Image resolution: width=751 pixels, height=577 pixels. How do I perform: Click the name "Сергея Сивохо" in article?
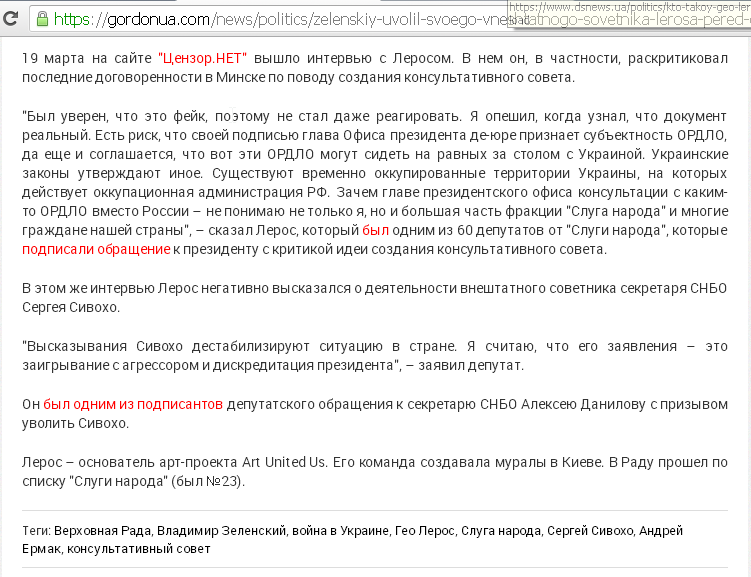[70, 307]
